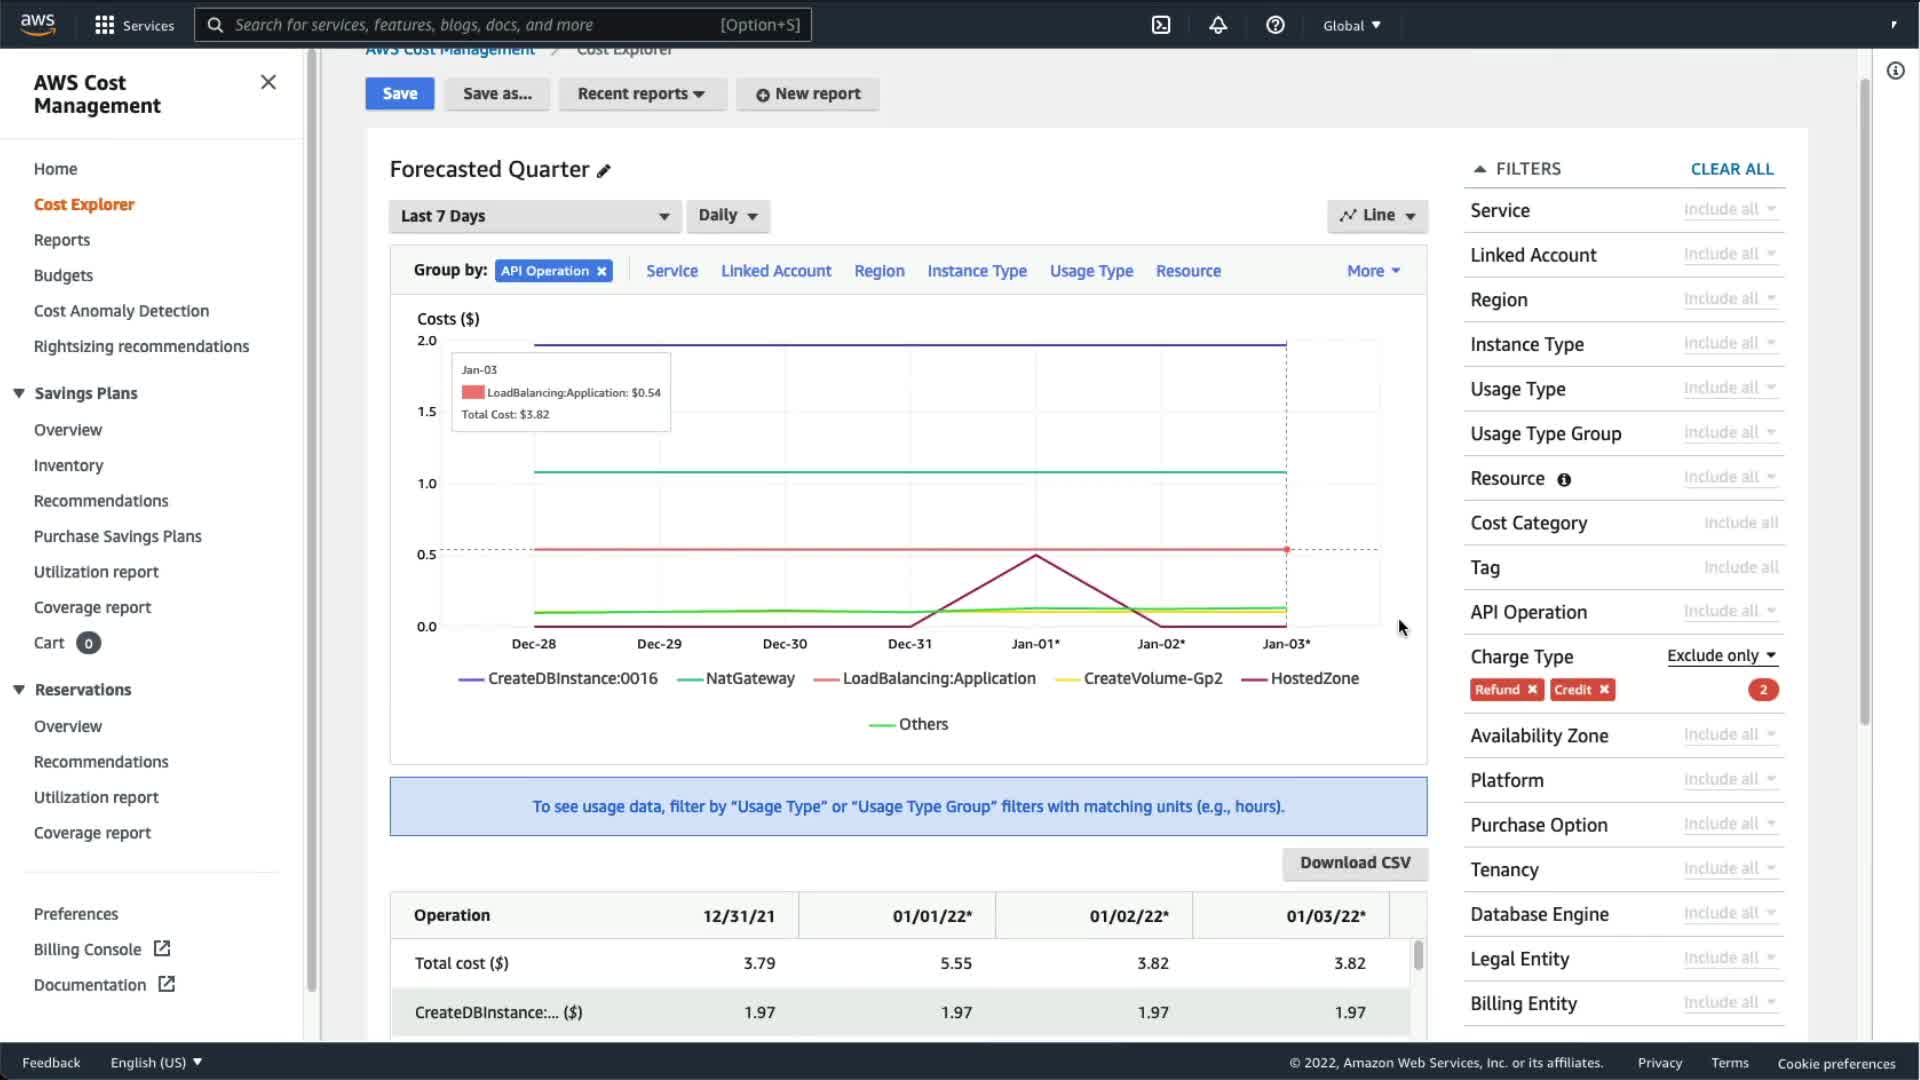Group by Usage Type
The height and width of the screenshot is (1080, 1920).
pyautogui.click(x=1091, y=271)
